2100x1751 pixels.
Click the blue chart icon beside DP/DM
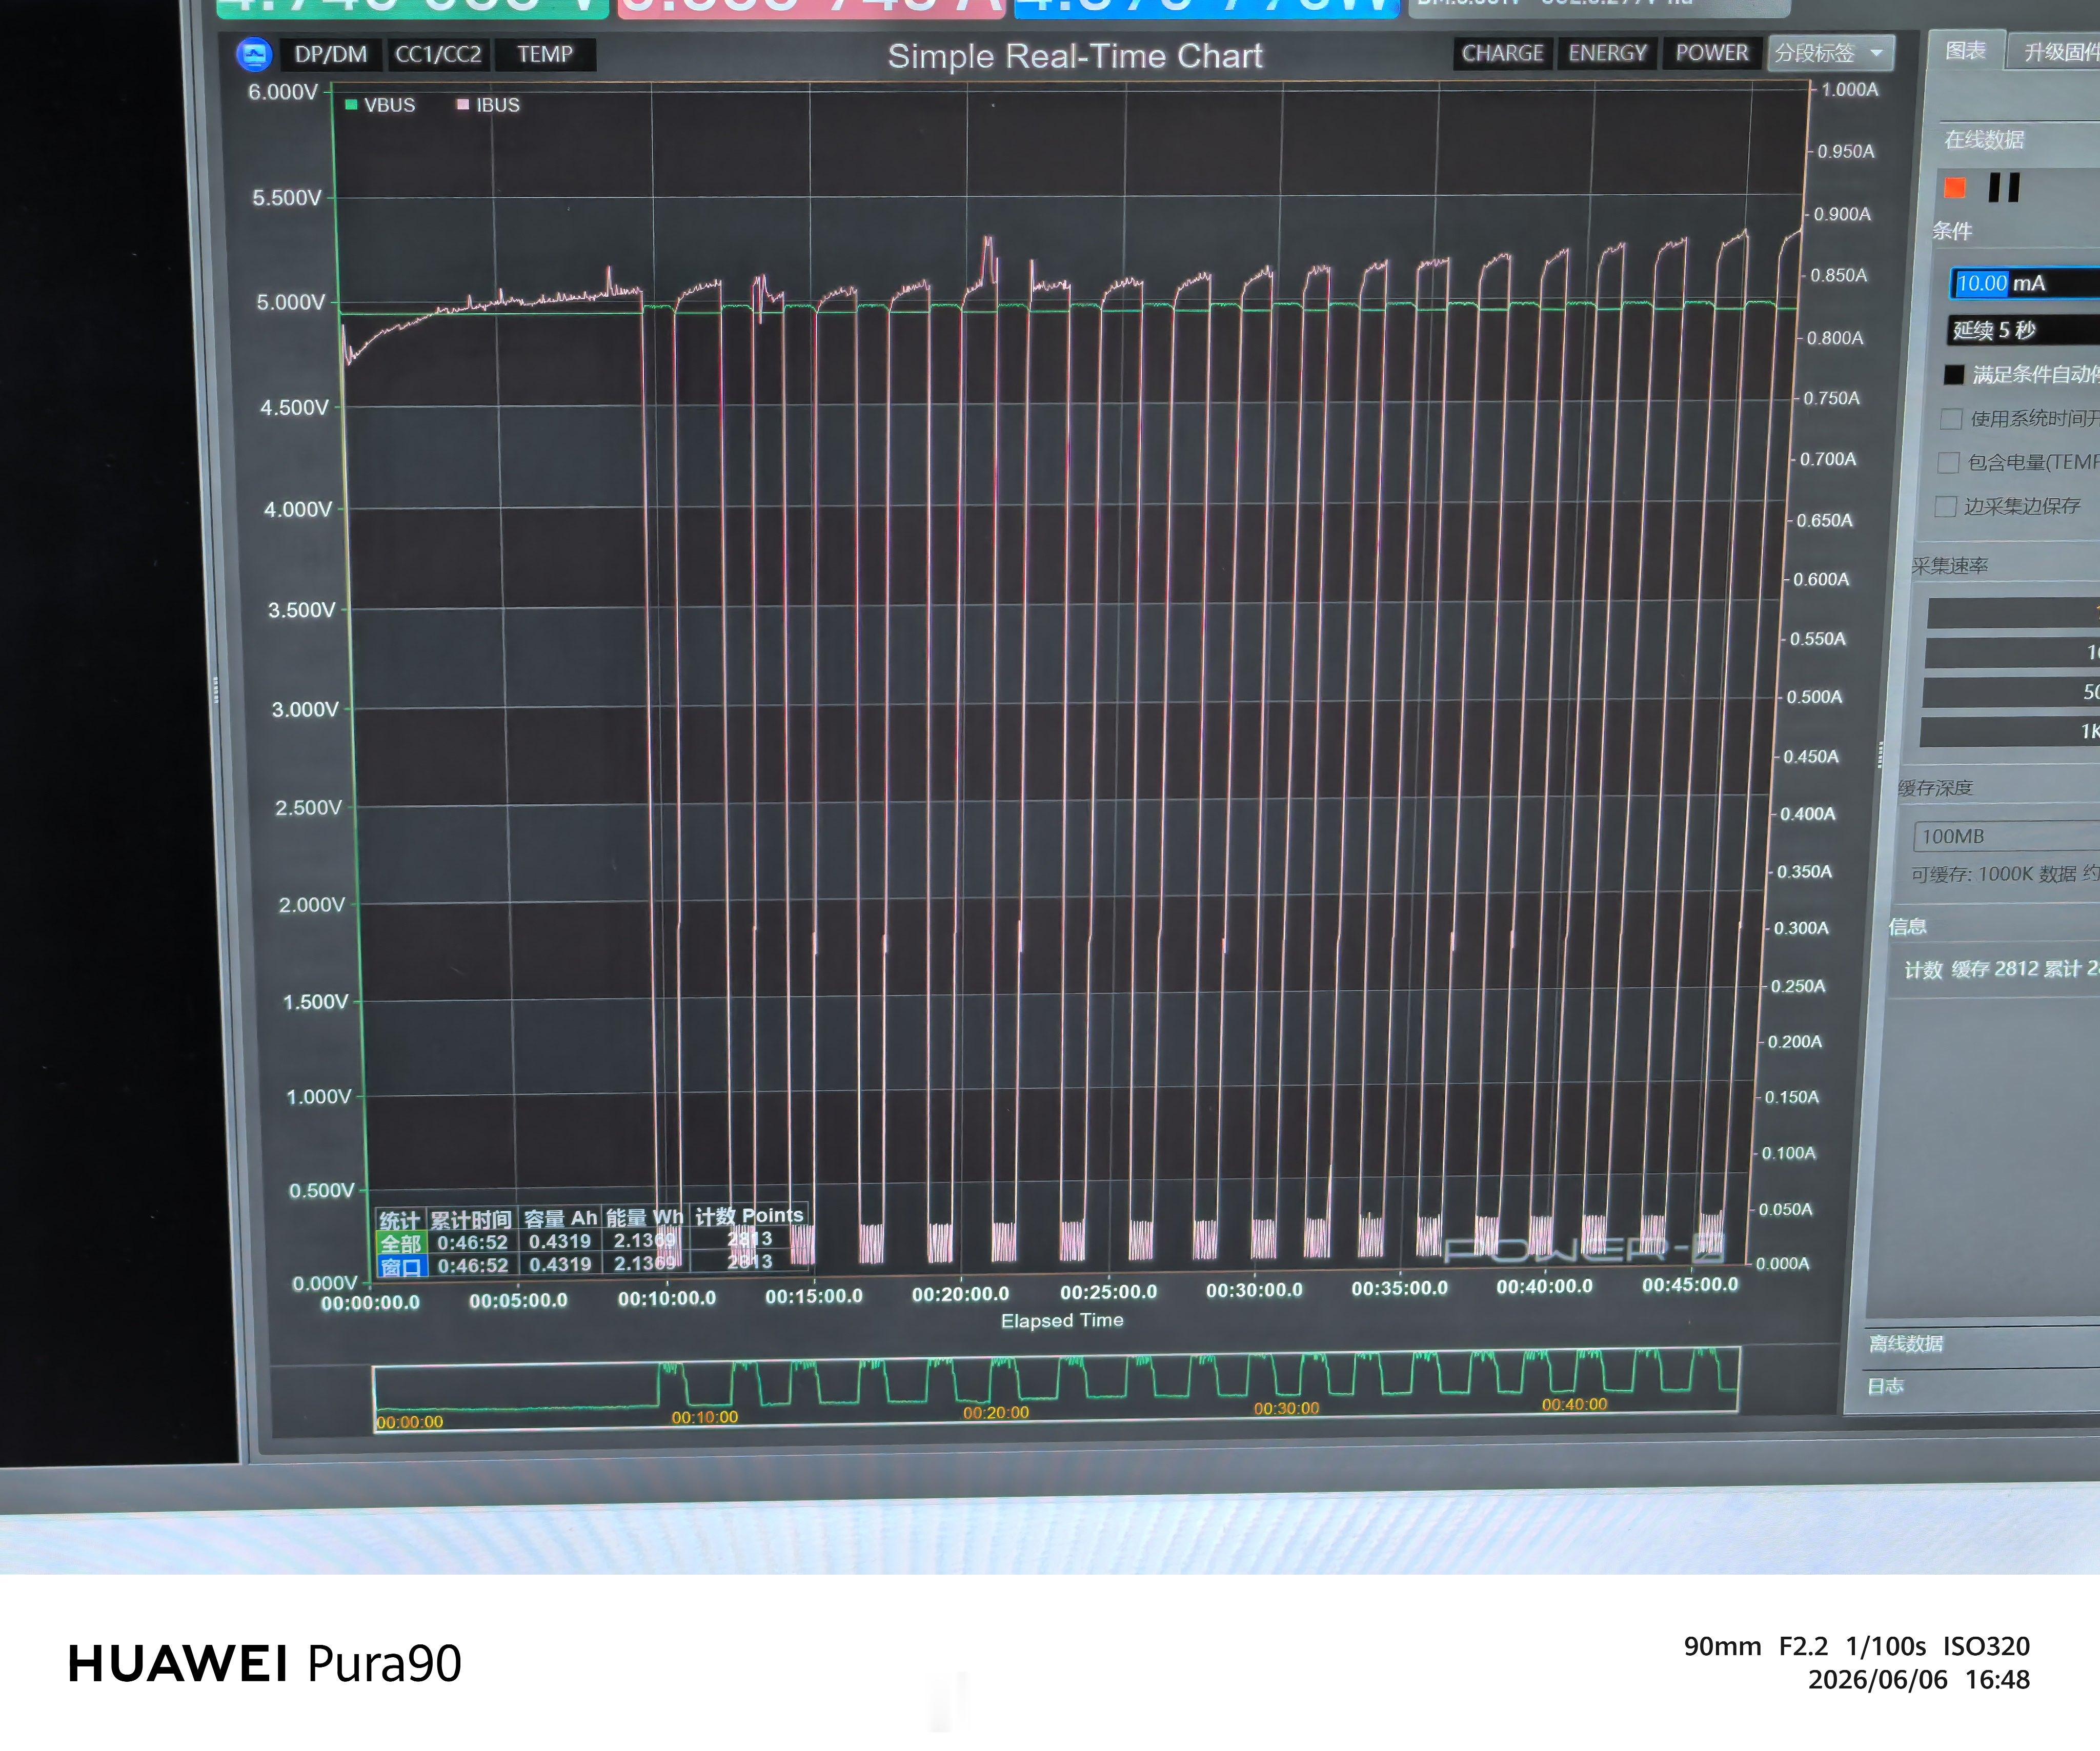[254, 54]
